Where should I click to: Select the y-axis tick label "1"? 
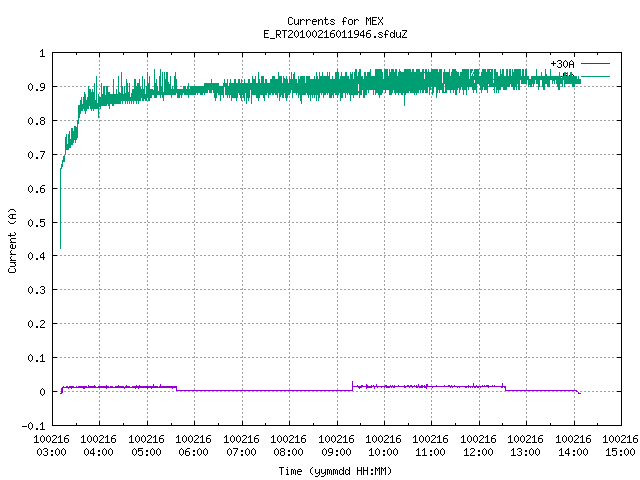[42, 53]
